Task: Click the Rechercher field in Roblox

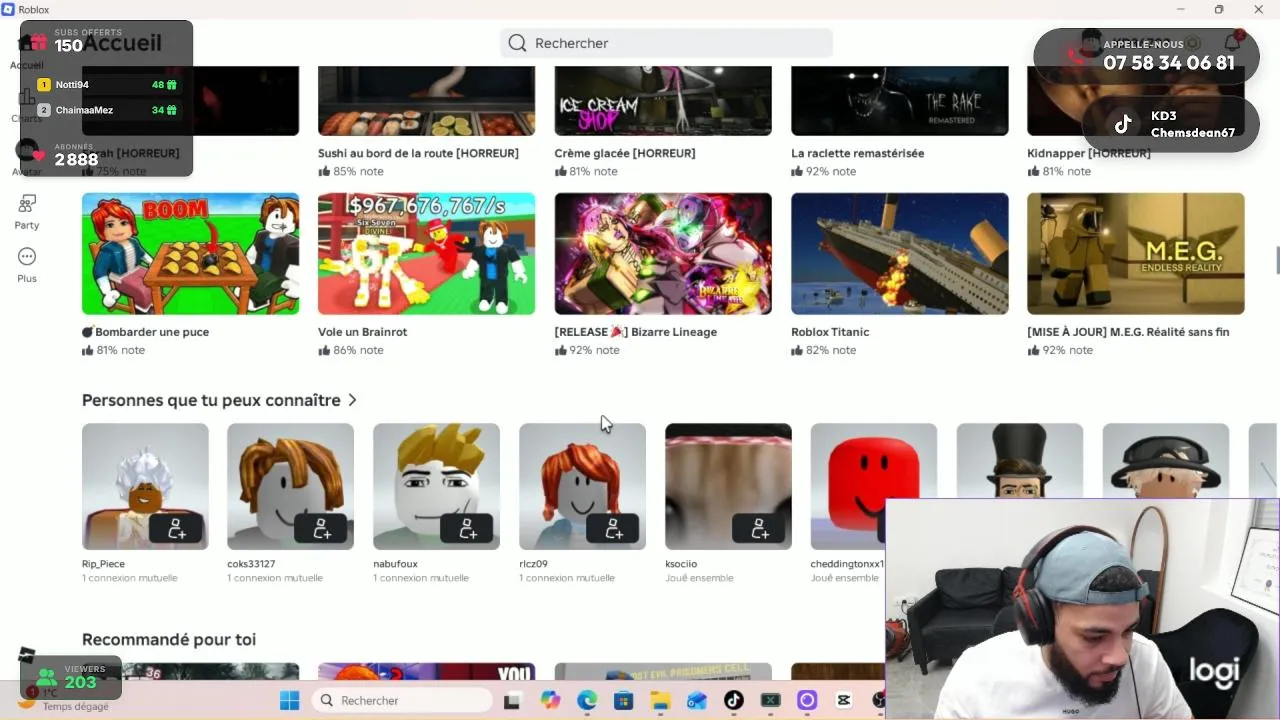Action: (666, 43)
